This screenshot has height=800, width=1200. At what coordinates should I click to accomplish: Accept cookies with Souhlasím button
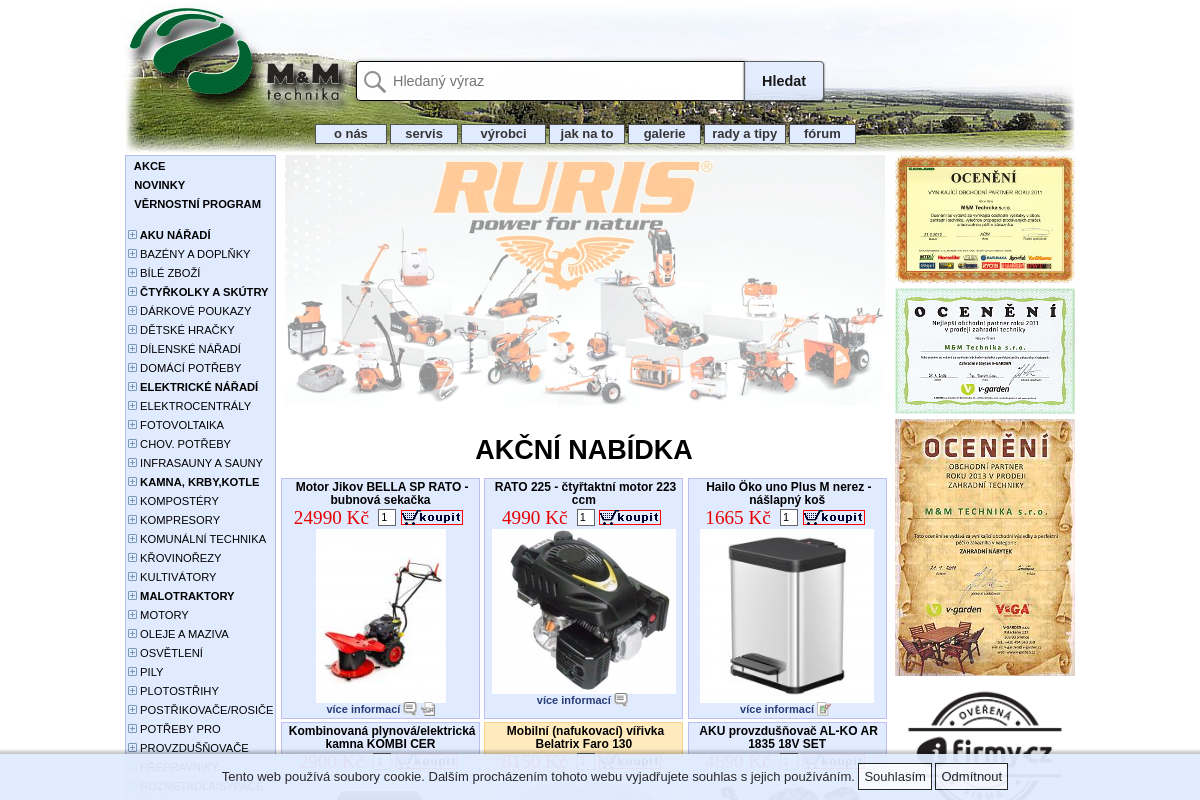(x=895, y=777)
